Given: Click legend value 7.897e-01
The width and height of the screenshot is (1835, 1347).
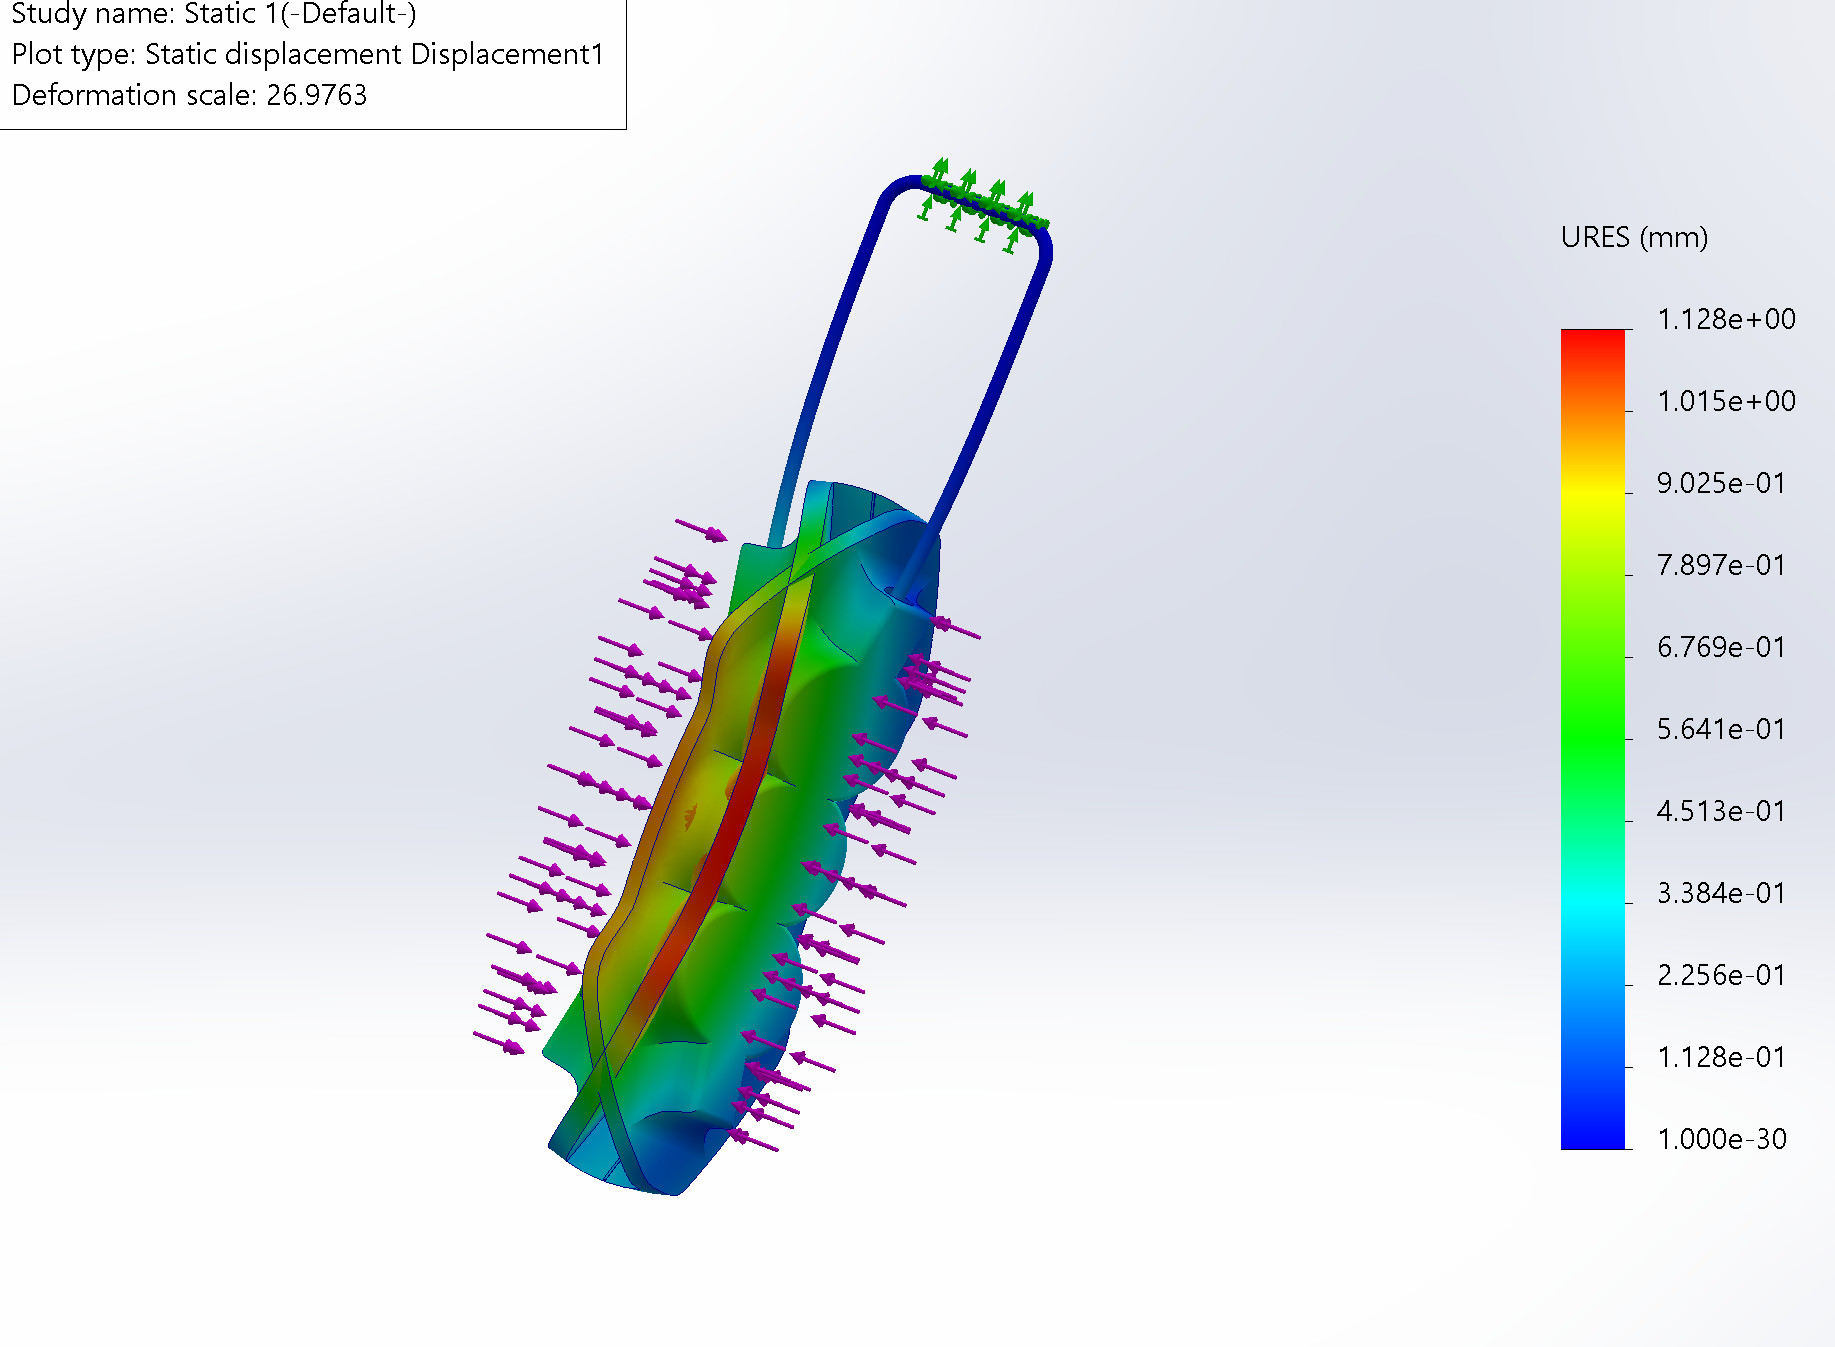Looking at the screenshot, I should click(x=1721, y=565).
